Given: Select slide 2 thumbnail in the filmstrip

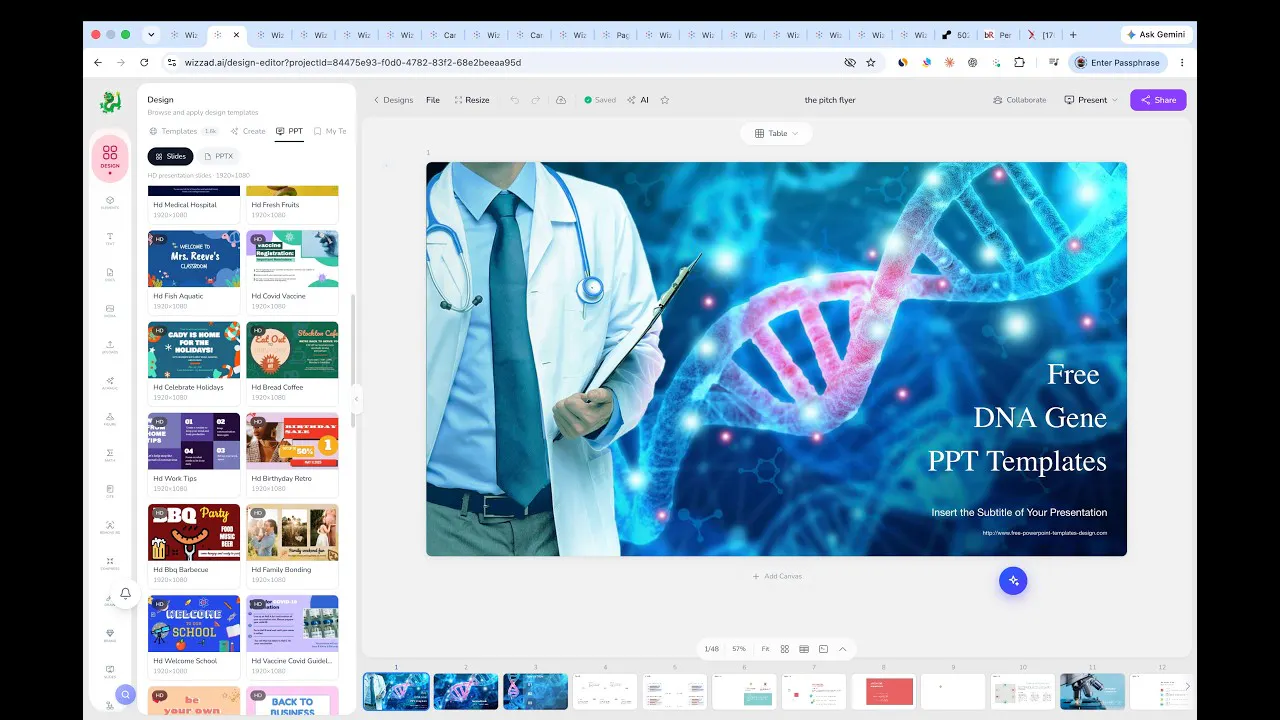Looking at the screenshot, I should pyautogui.click(x=466, y=691).
